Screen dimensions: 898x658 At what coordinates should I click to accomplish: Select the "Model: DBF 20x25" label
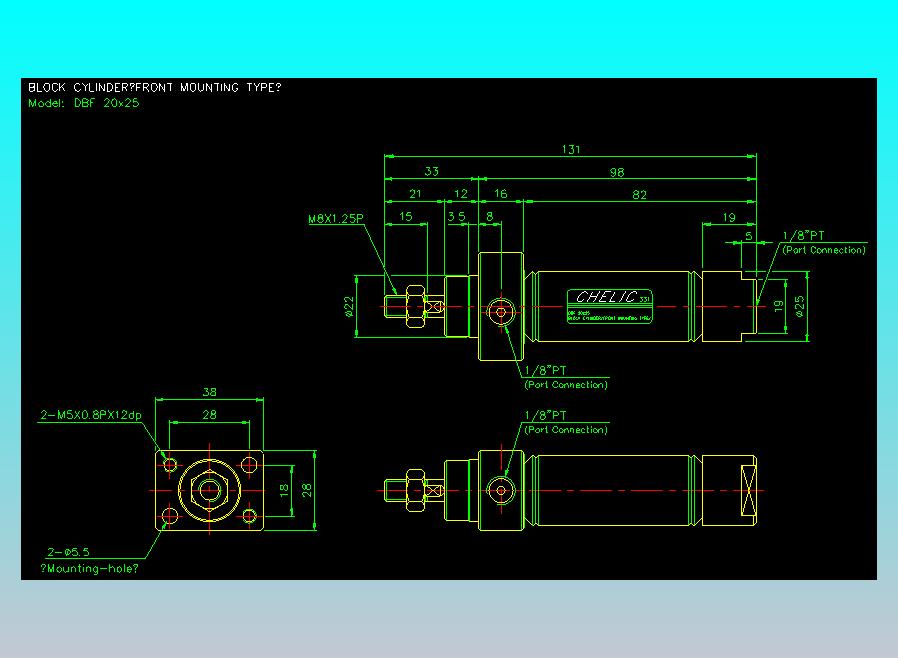click(84, 103)
